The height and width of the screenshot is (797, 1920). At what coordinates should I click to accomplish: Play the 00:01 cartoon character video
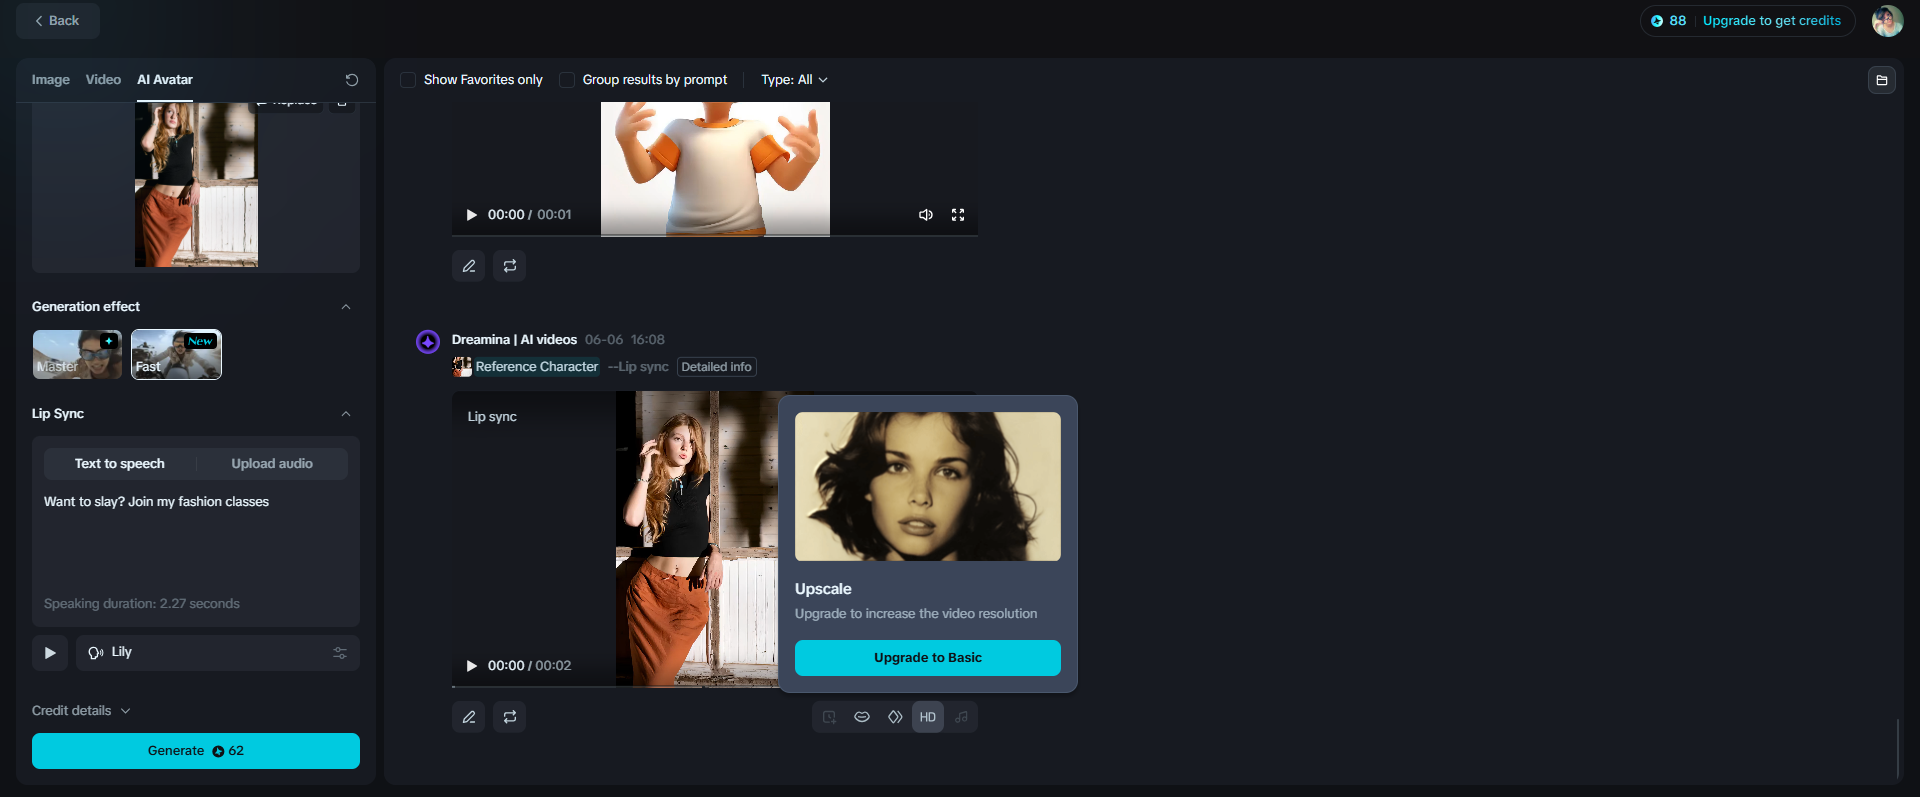pyautogui.click(x=472, y=215)
